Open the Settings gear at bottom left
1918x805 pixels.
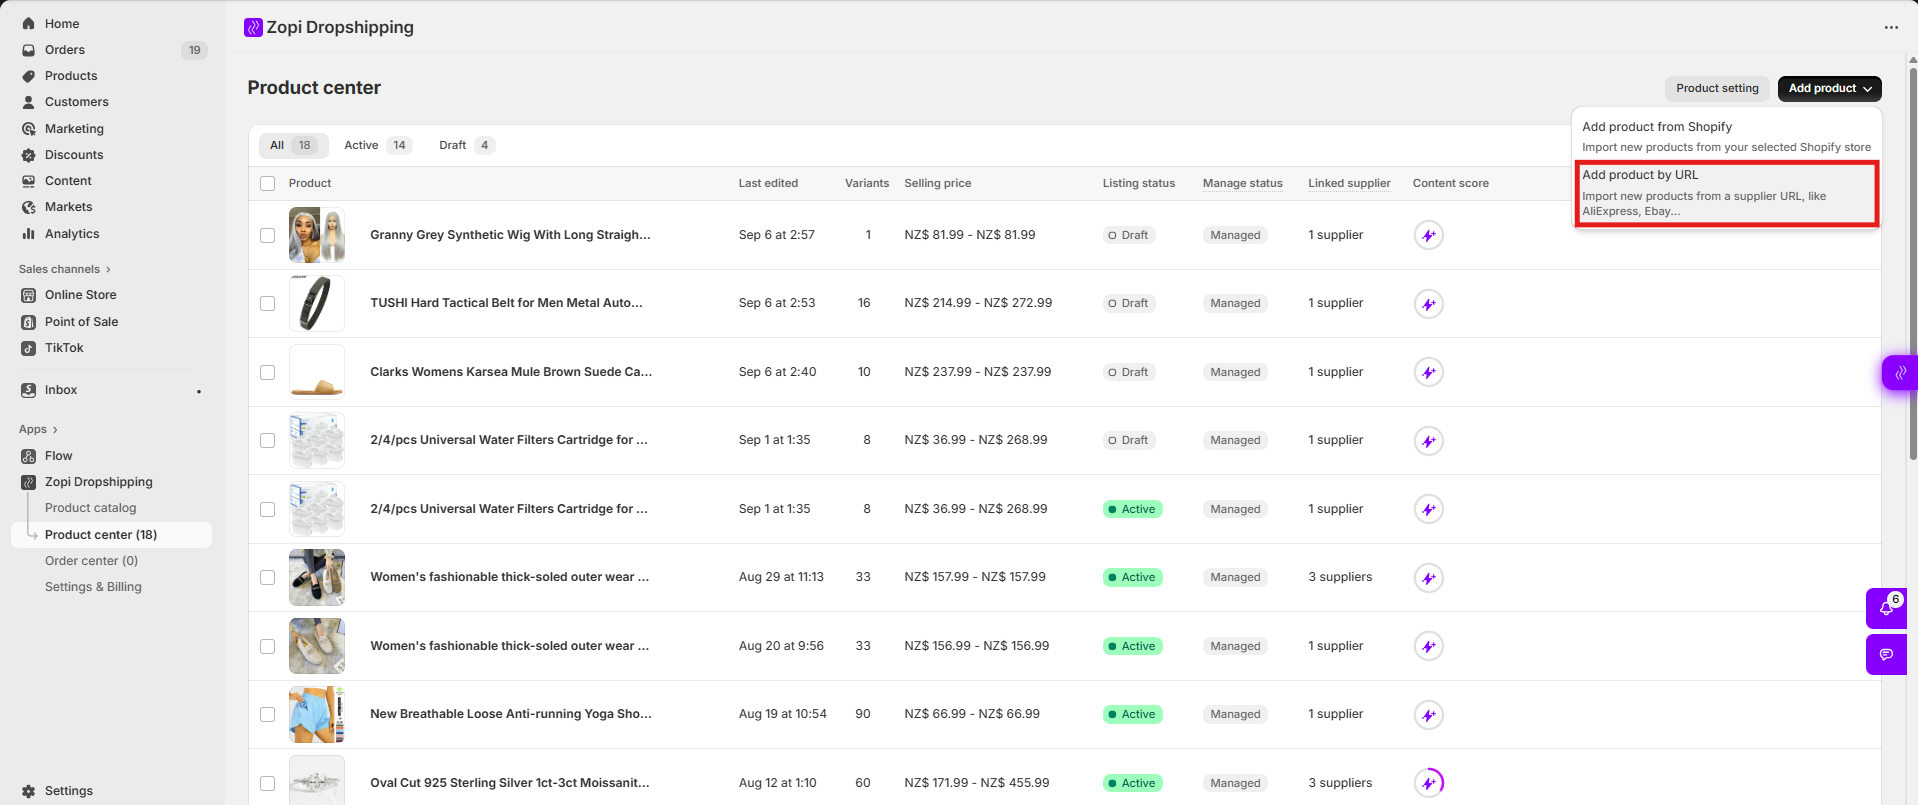coord(28,791)
